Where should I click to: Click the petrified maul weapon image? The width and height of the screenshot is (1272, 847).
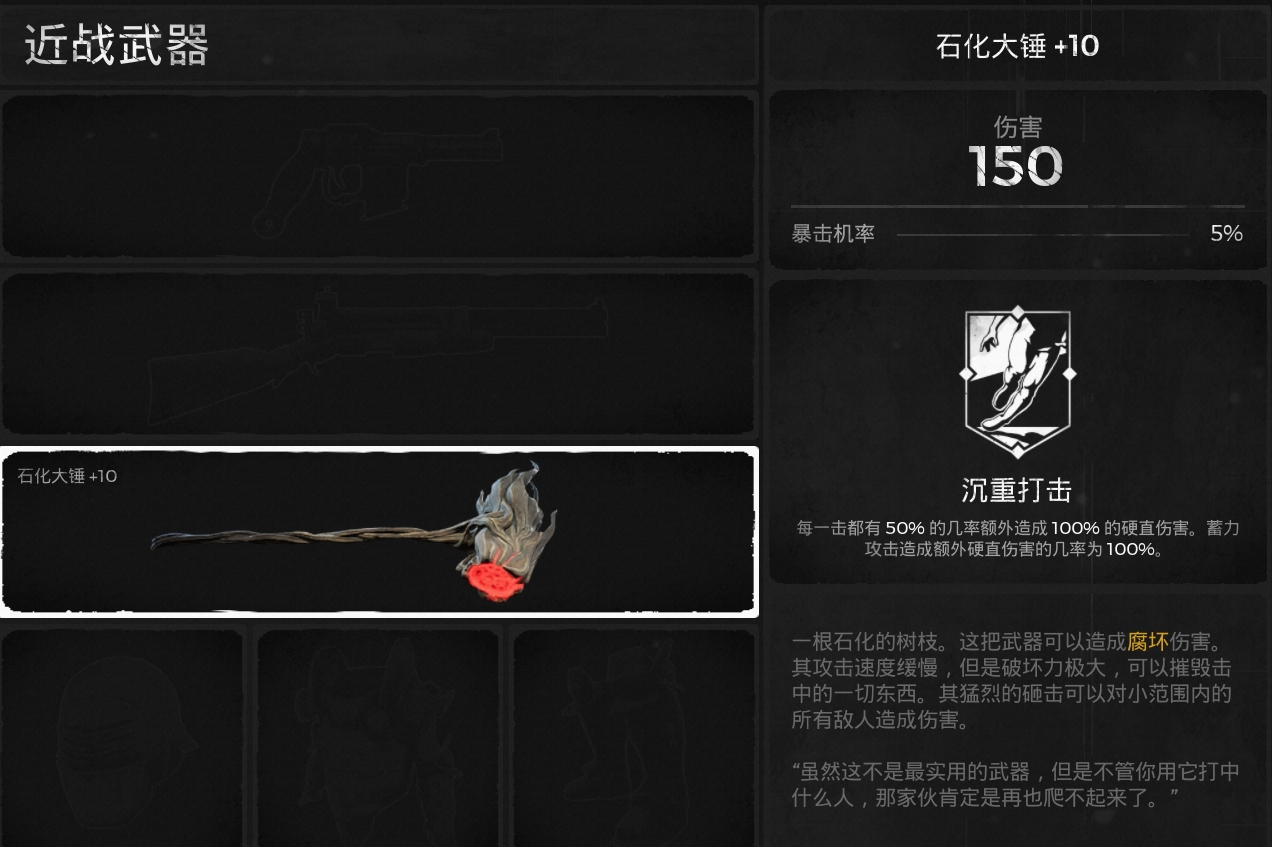354,533
